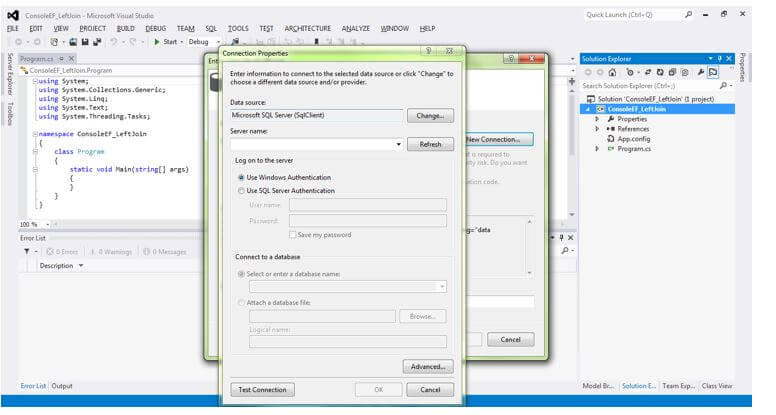Click the Undo arrow in the main toolbar

pyautogui.click(x=114, y=42)
